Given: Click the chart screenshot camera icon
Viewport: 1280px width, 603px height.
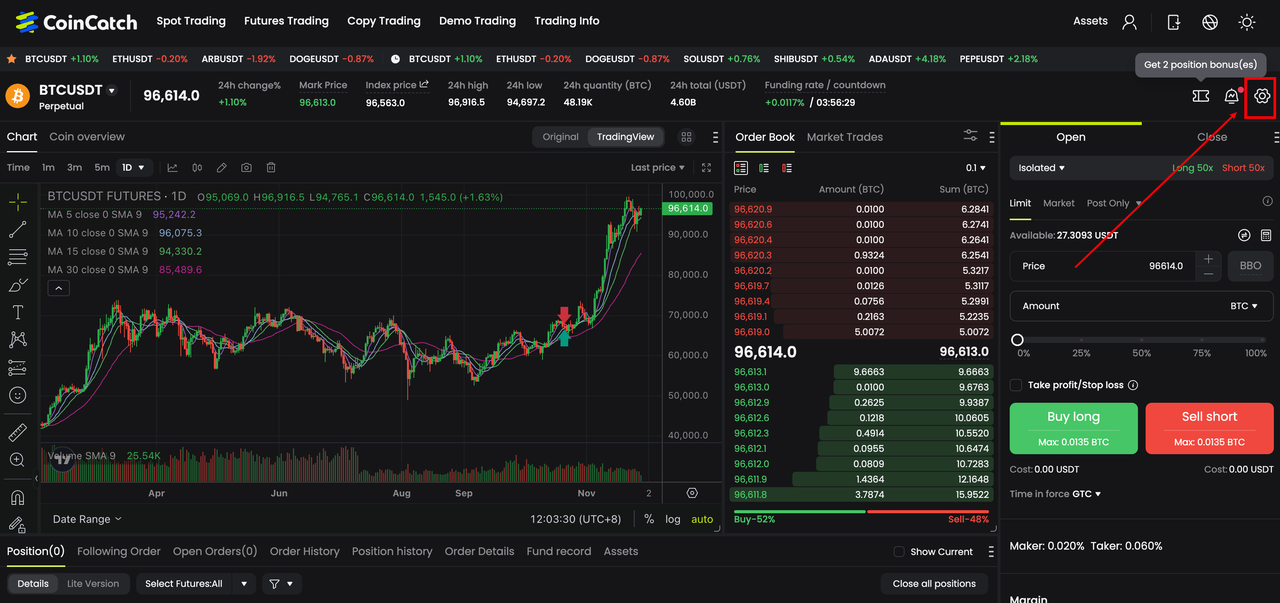Looking at the screenshot, I should point(246,168).
